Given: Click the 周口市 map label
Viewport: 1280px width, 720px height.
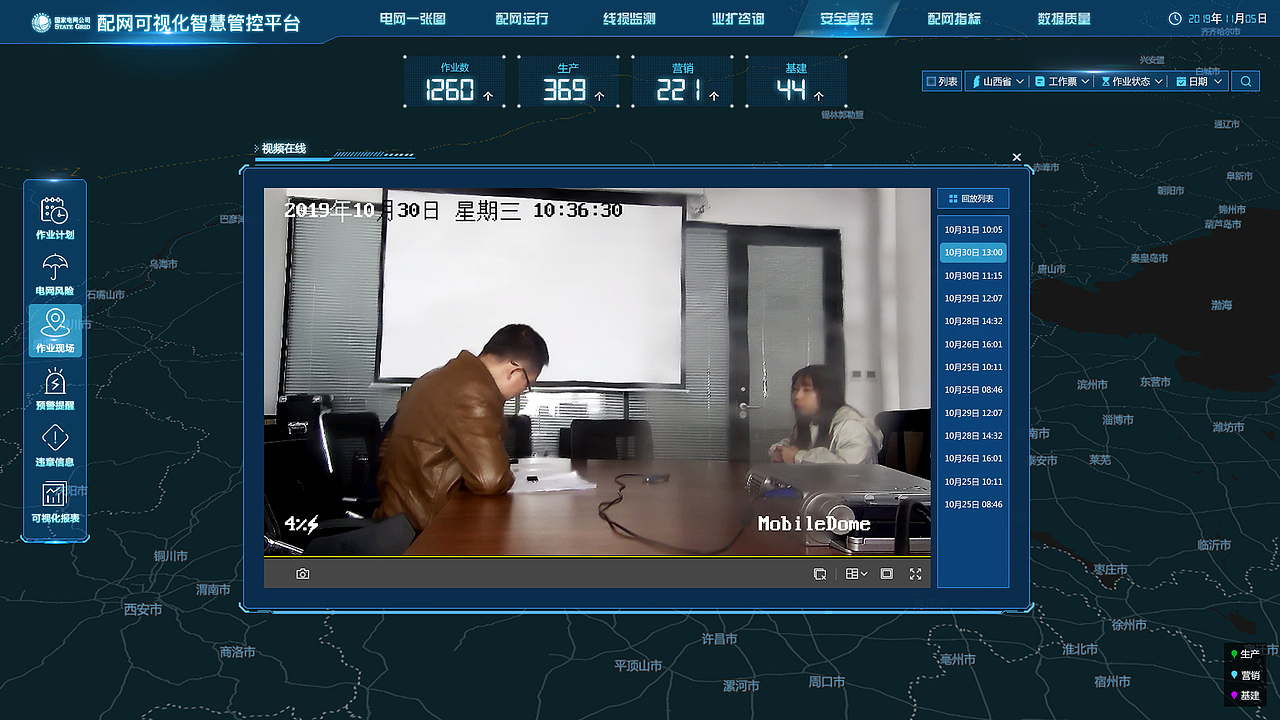Looking at the screenshot, I should tap(827, 682).
